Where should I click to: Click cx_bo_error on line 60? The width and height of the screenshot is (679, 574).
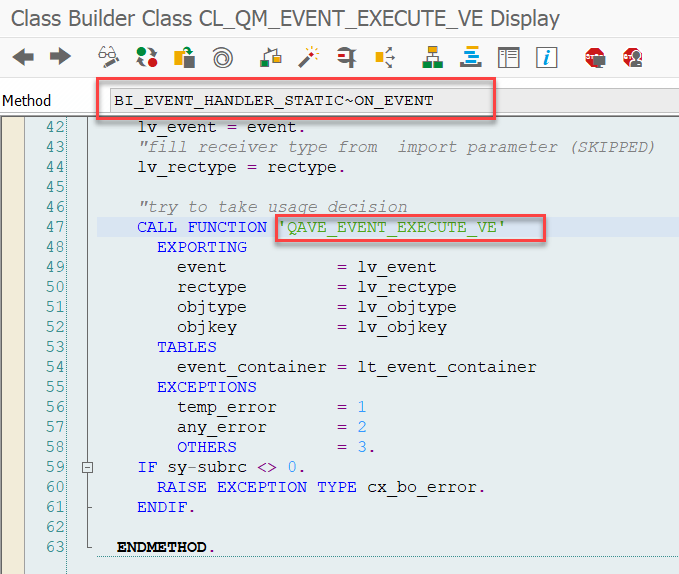[x=422, y=487]
